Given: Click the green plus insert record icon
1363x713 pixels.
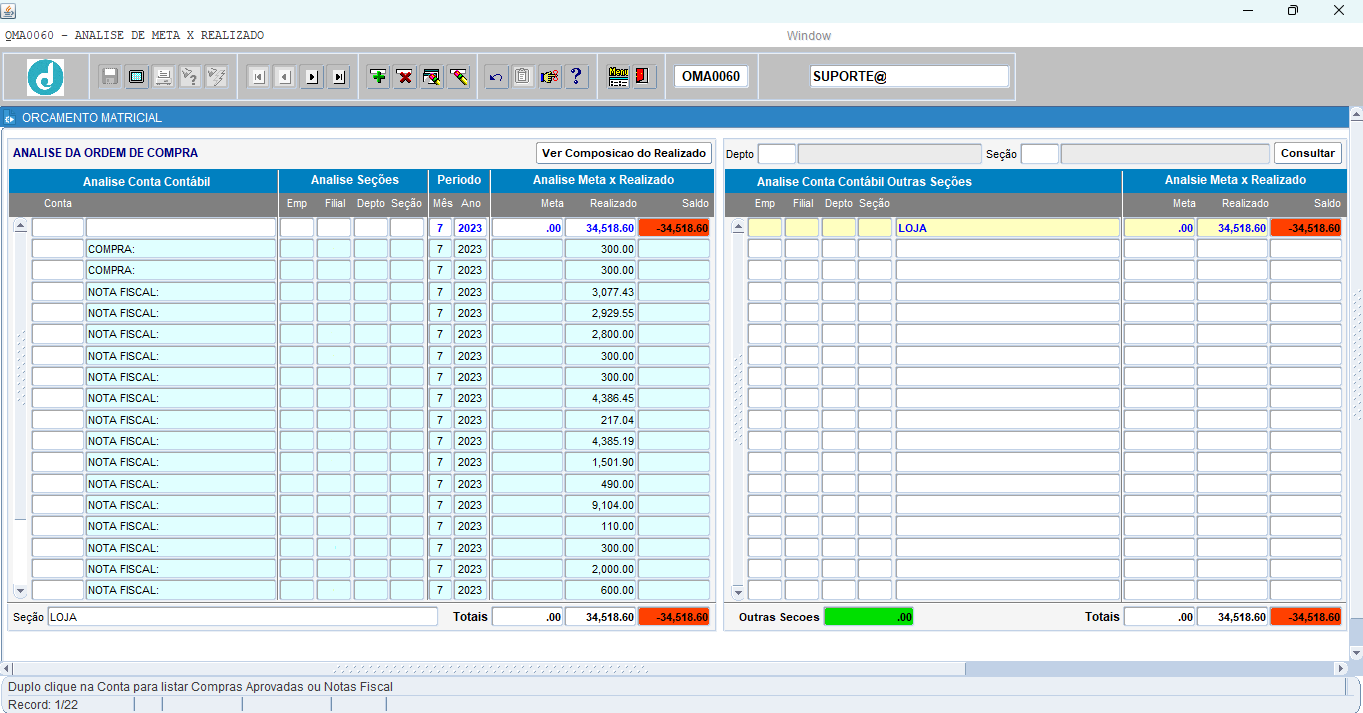Looking at the screenshot, I should click(378, 77).
